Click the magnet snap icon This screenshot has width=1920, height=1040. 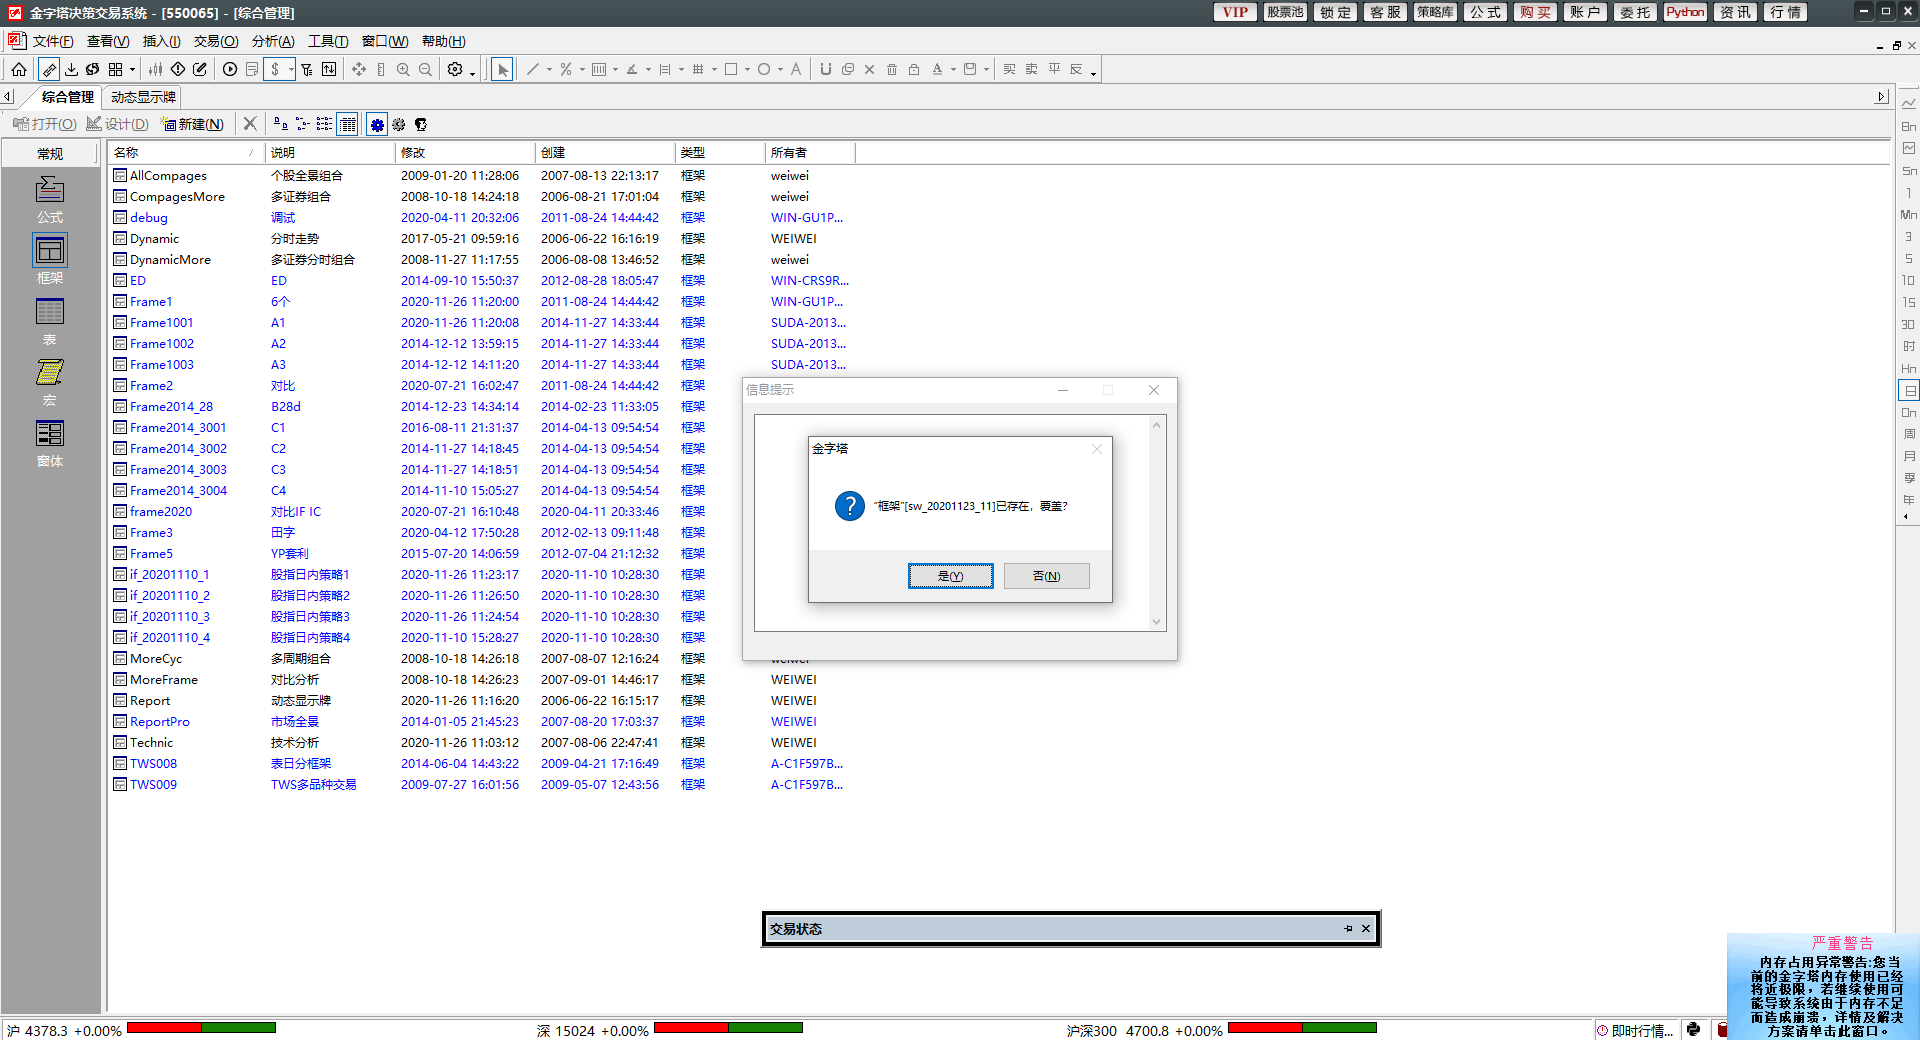point(825,69)
